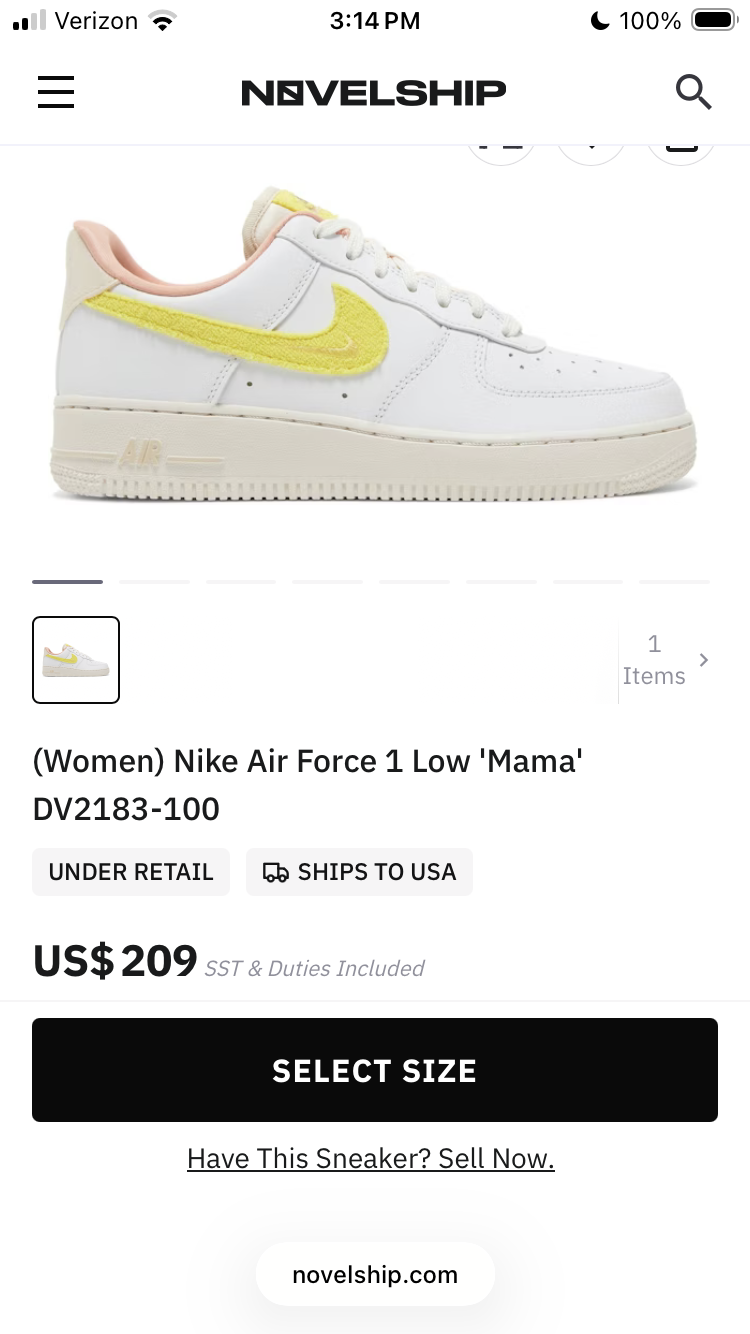
Task: Tap the rightmost circular button above the sneaker
Action: click(x=681, y=150)
